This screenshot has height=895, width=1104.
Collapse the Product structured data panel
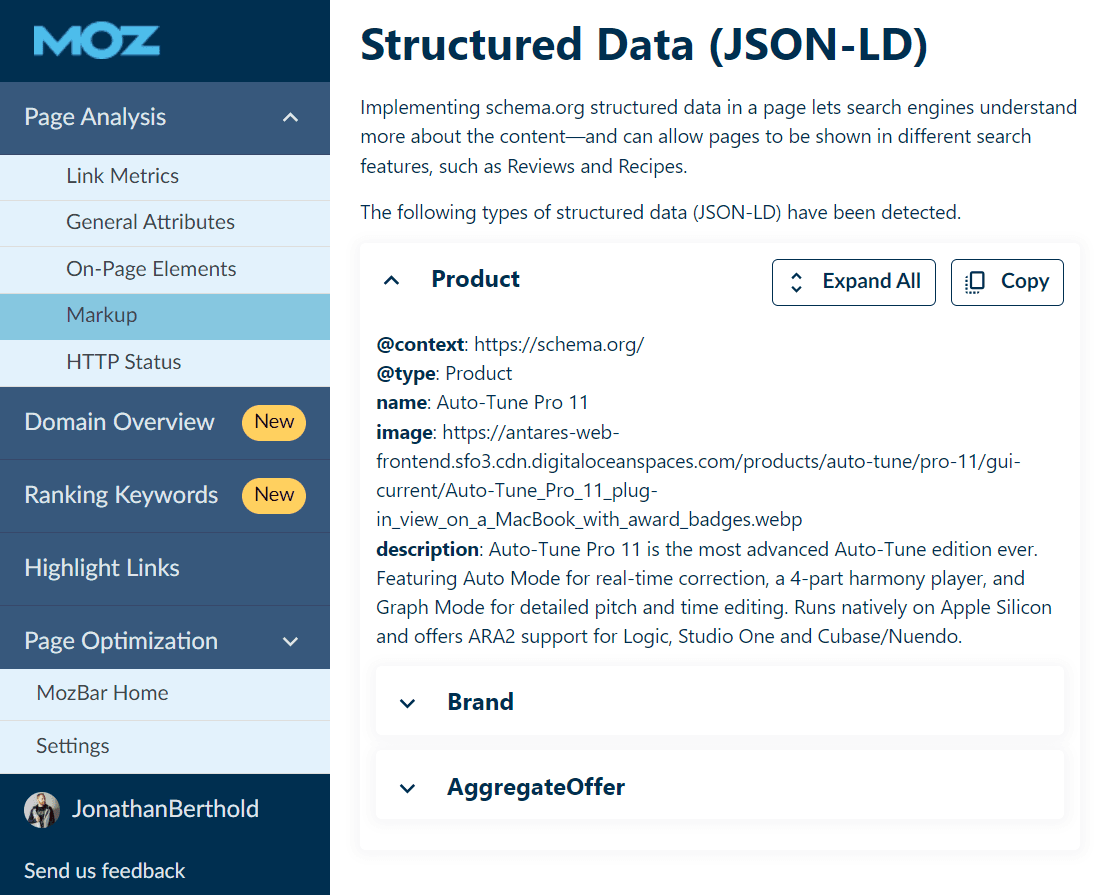392,280
